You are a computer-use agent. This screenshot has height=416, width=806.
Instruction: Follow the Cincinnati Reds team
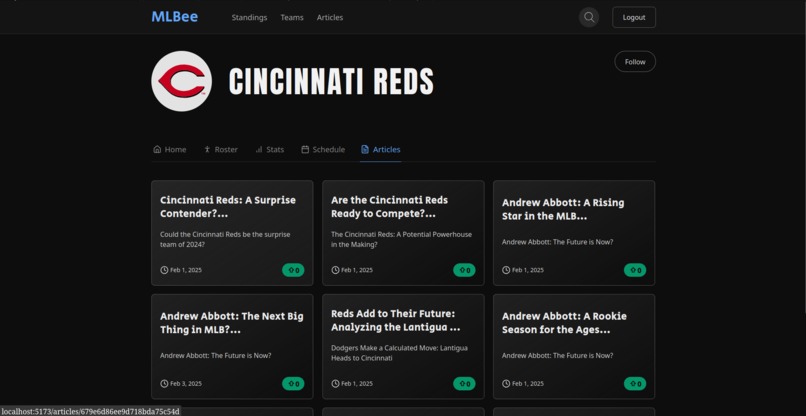tap(635, 62)
